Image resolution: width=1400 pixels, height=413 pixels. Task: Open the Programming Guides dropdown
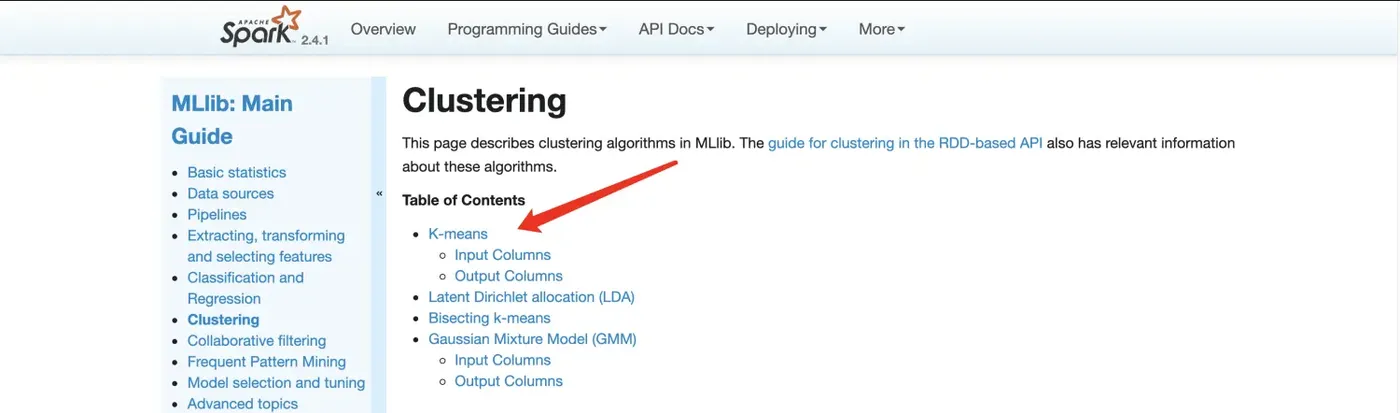pyautogui.click(x=527, y=29)
